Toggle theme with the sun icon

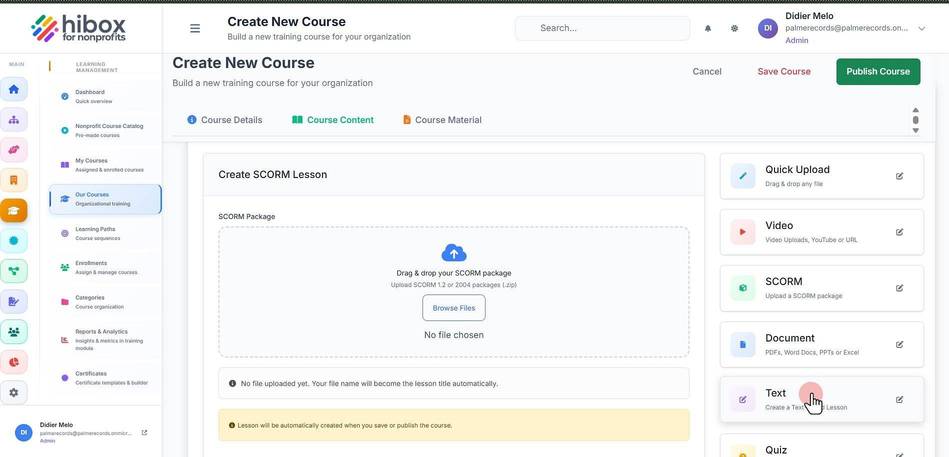point(734,28)
